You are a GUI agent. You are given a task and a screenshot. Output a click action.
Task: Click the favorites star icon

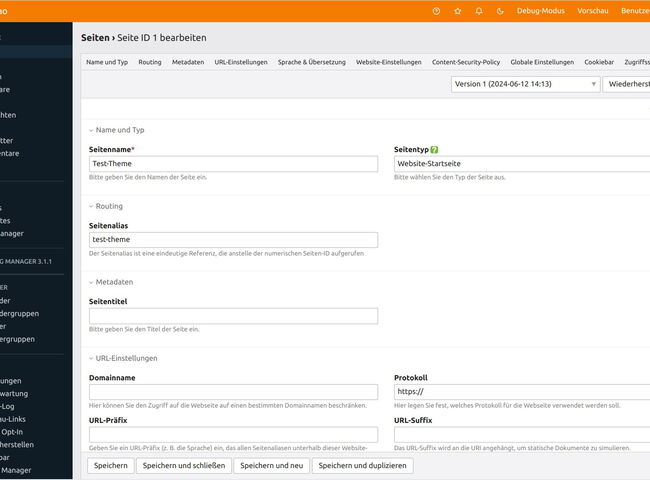[458, 11]
